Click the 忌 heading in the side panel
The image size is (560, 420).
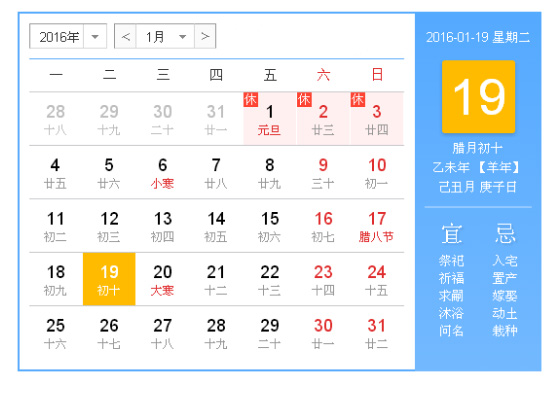coord(505,234)
